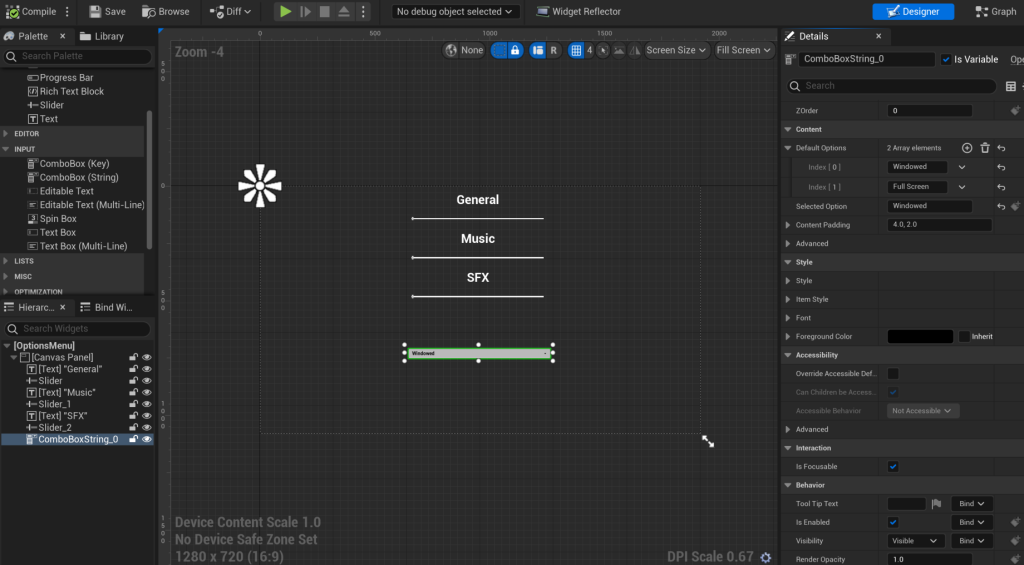Click the localization globe None button
Viewport: 1024px width, 565px height.
(x=464, y=50)
